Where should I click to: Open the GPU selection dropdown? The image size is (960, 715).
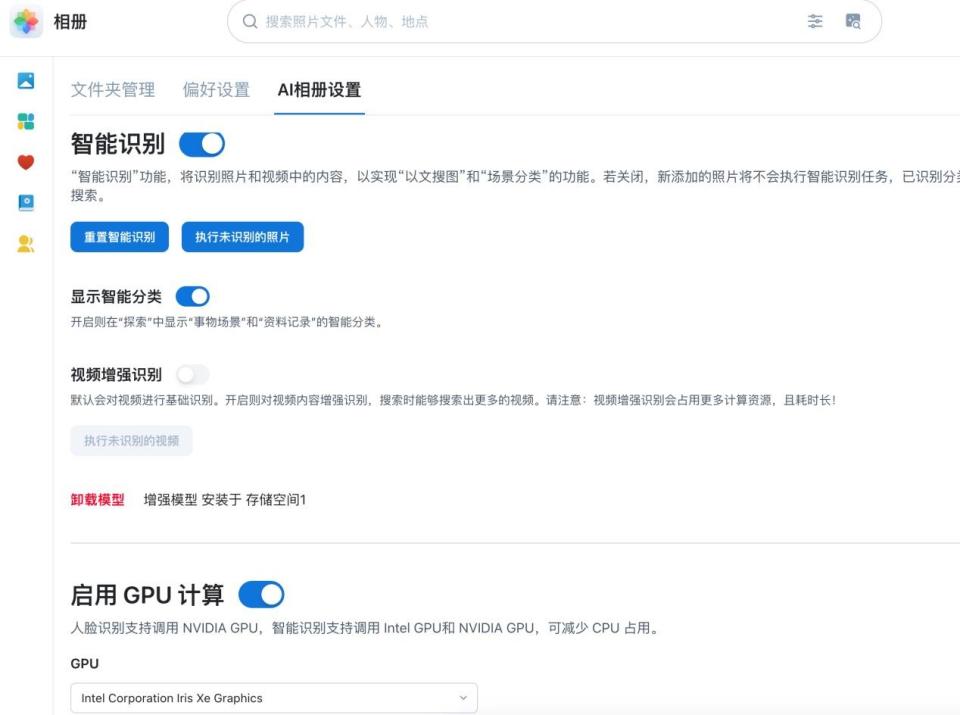point(270,697)
